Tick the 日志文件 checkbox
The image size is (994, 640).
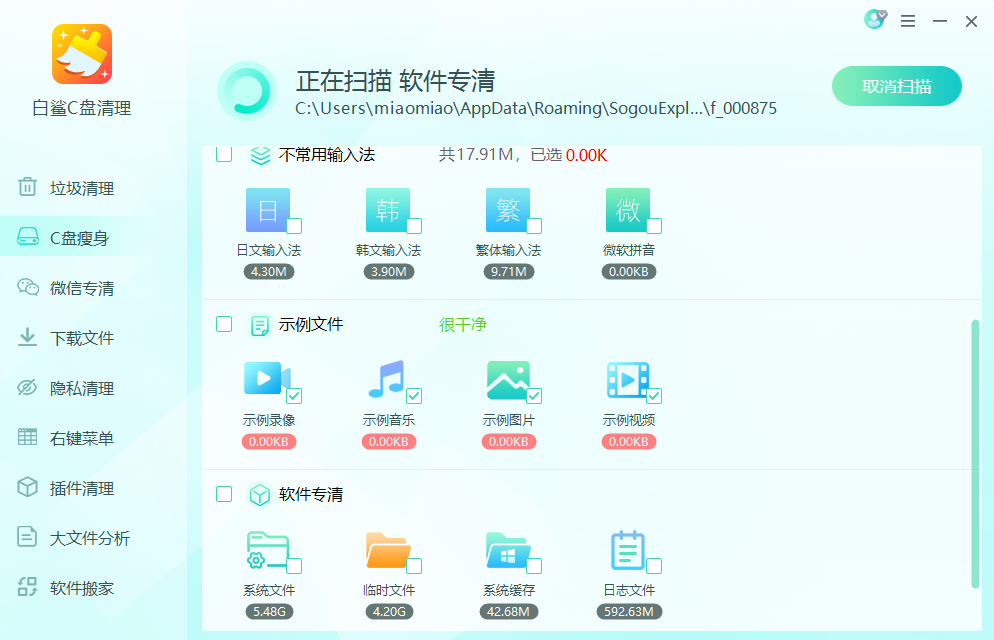pos(654,566)
